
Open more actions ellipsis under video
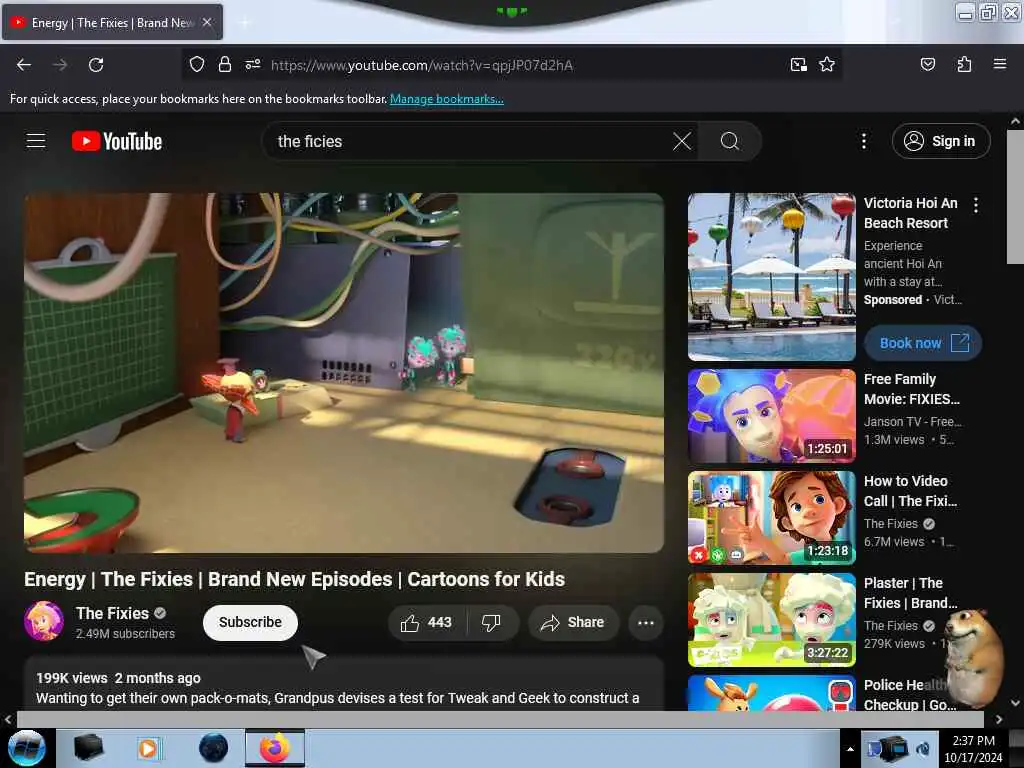pos(645,622)
